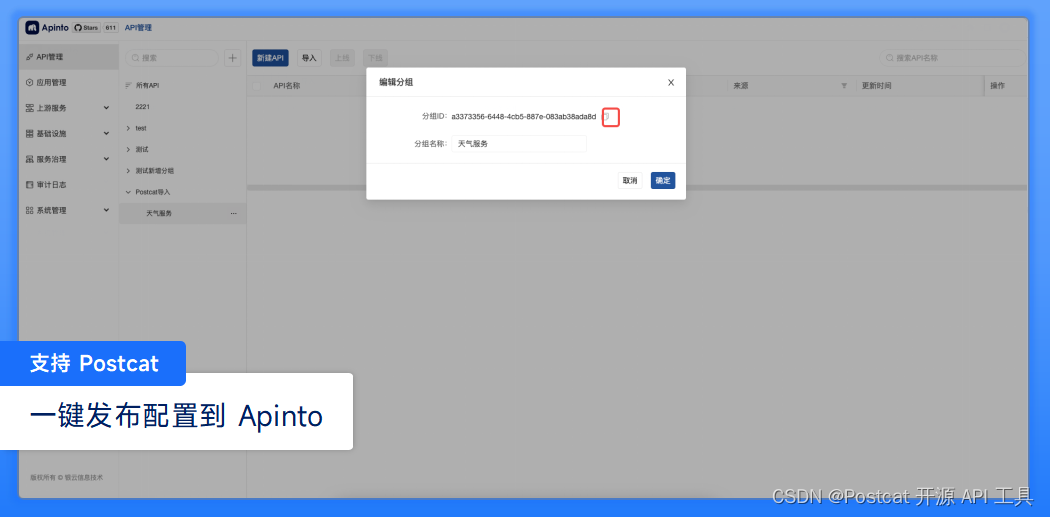Expand the 服务治理 menu chevron

pos(106,159)
